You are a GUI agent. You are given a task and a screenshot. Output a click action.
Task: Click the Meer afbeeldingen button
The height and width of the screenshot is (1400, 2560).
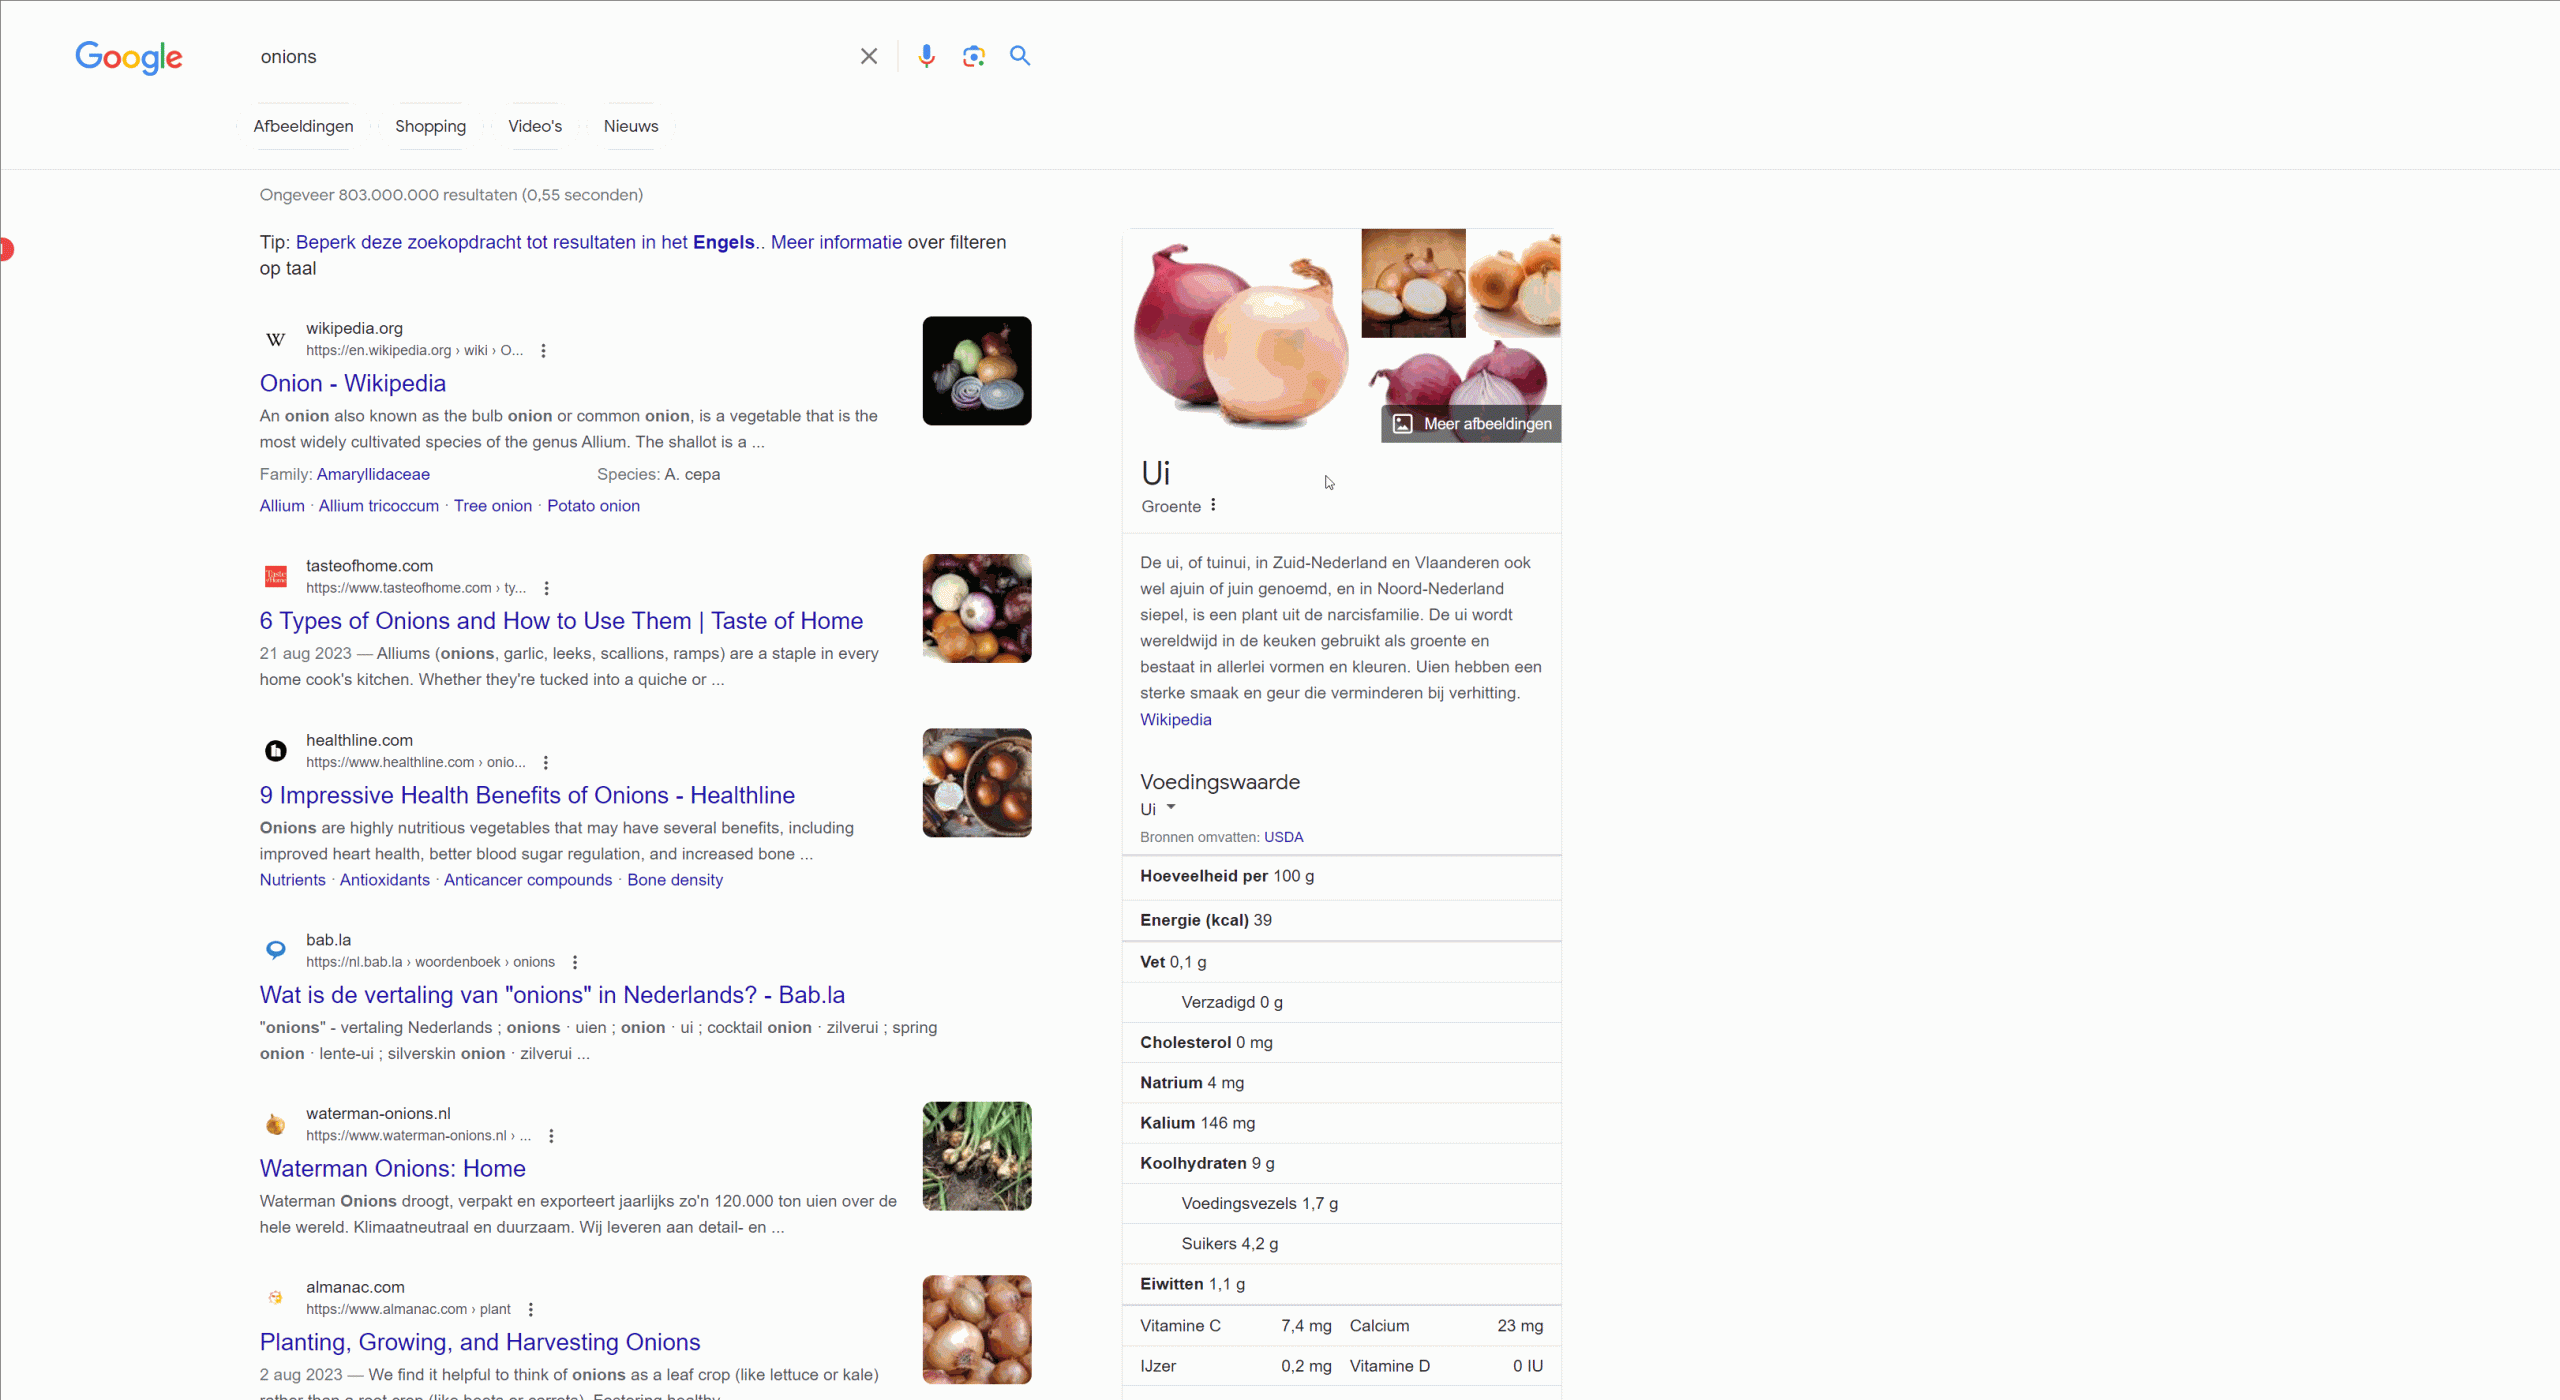tap(1471, 424)
